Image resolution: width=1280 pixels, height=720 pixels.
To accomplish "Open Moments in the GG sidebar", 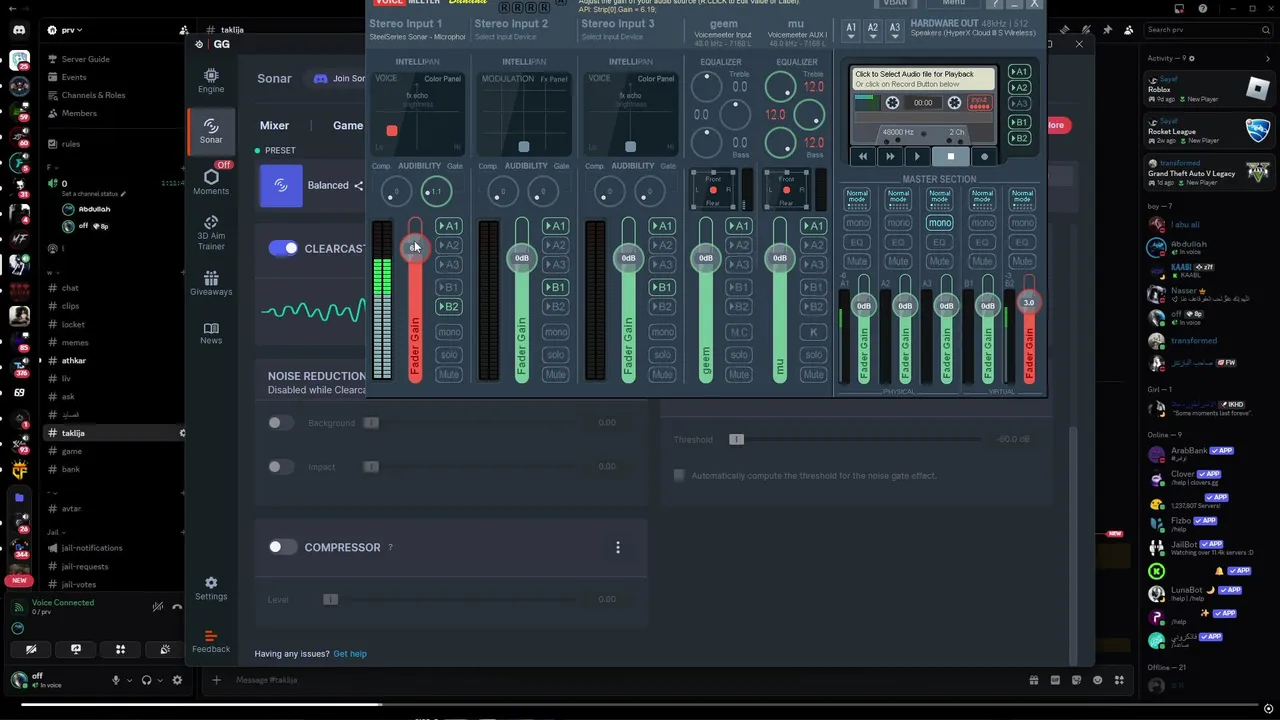I will (x=211, y=182).
